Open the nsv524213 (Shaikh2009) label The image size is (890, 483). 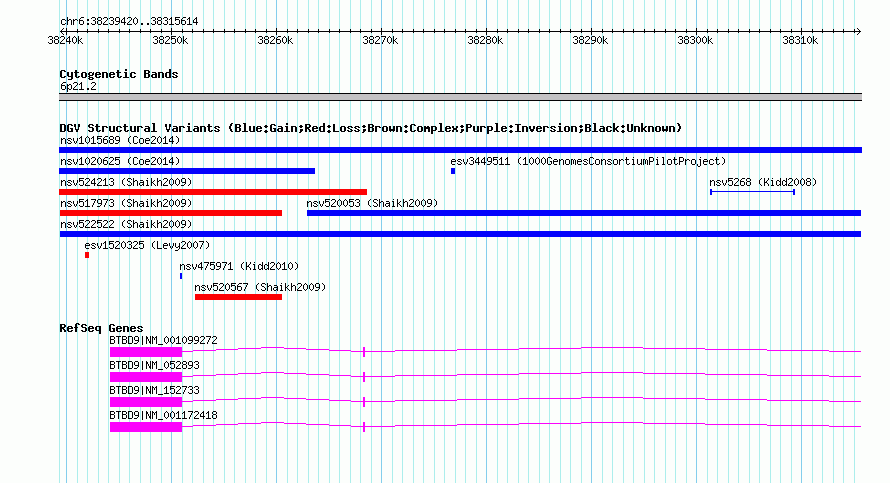click(x=126, y=182)
